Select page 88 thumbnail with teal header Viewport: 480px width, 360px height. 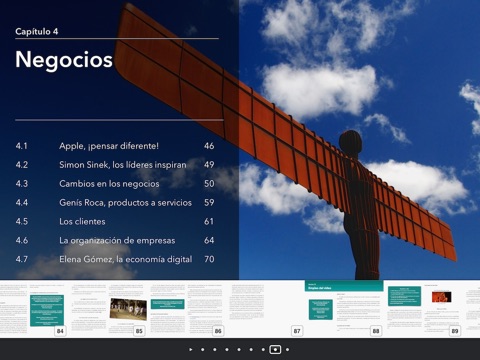coord(344,309)
